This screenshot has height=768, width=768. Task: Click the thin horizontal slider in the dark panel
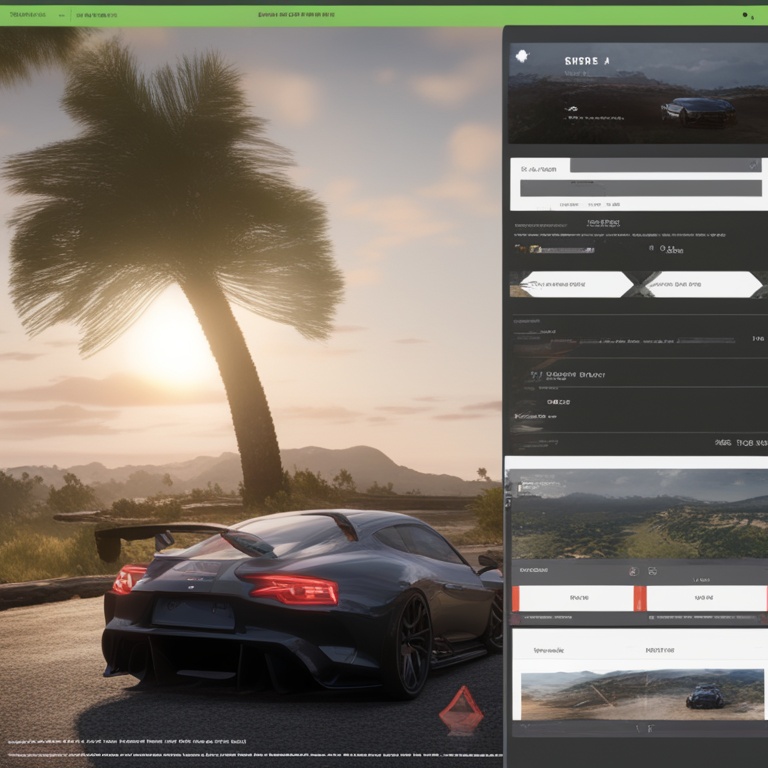(656, 340)
